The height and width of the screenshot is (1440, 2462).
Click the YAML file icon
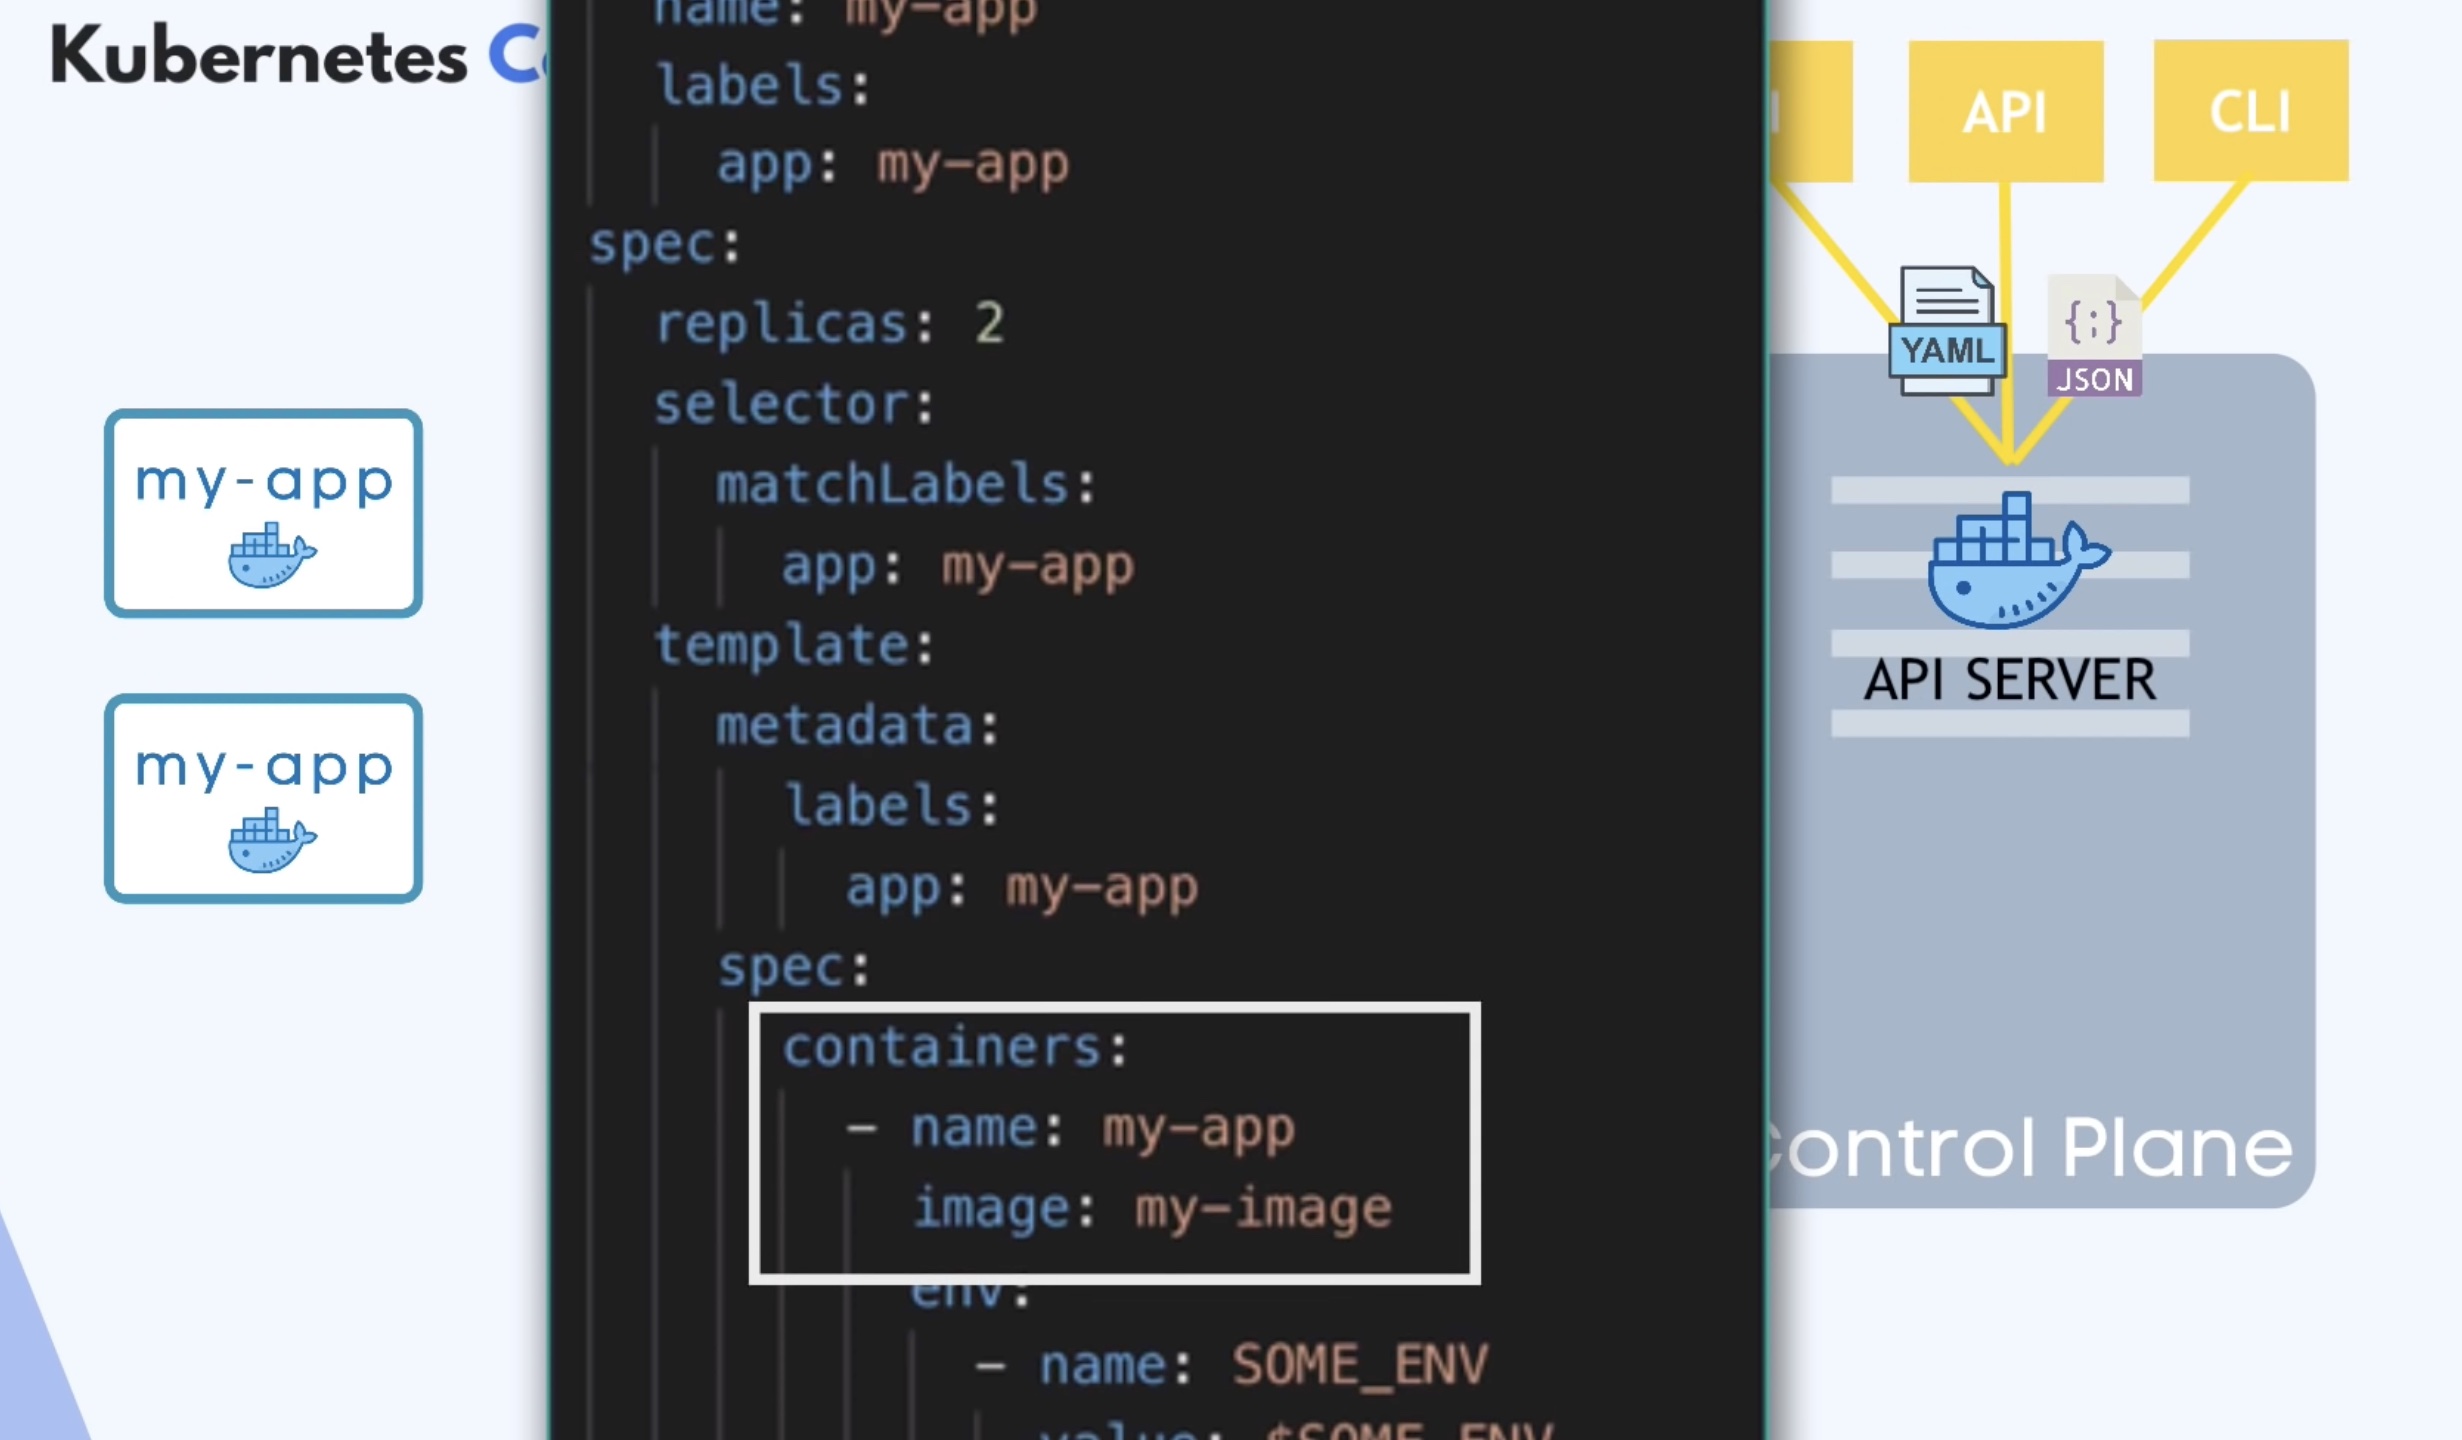pyautogui.click(x=1947, y=331)
